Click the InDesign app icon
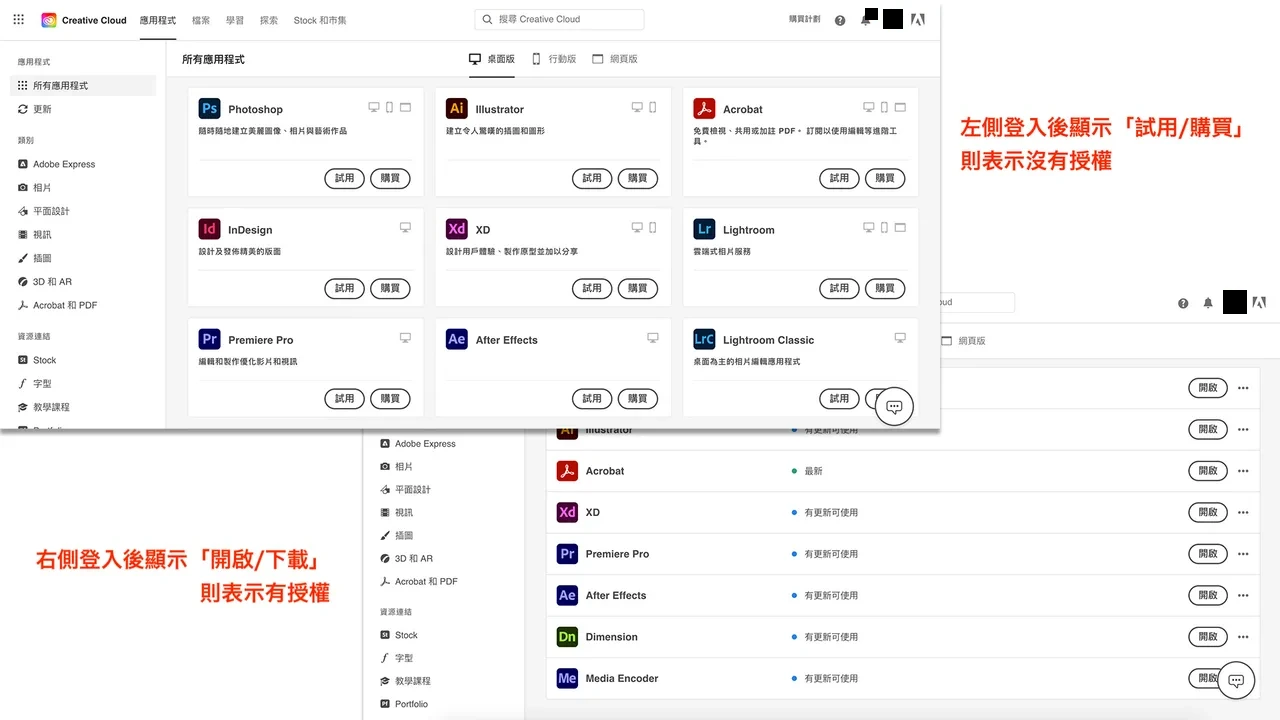1280x720 pixels. click(x=209, y=229)
